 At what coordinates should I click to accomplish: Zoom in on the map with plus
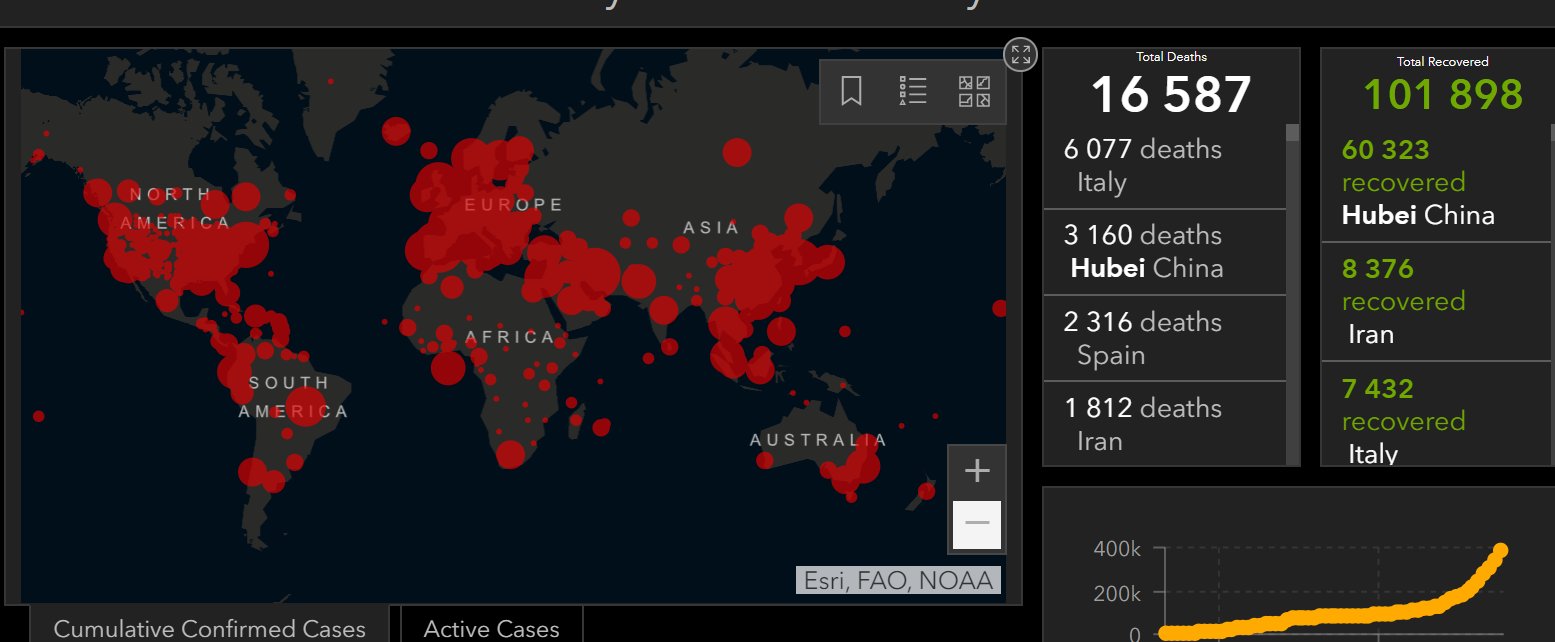pos(977,471)
